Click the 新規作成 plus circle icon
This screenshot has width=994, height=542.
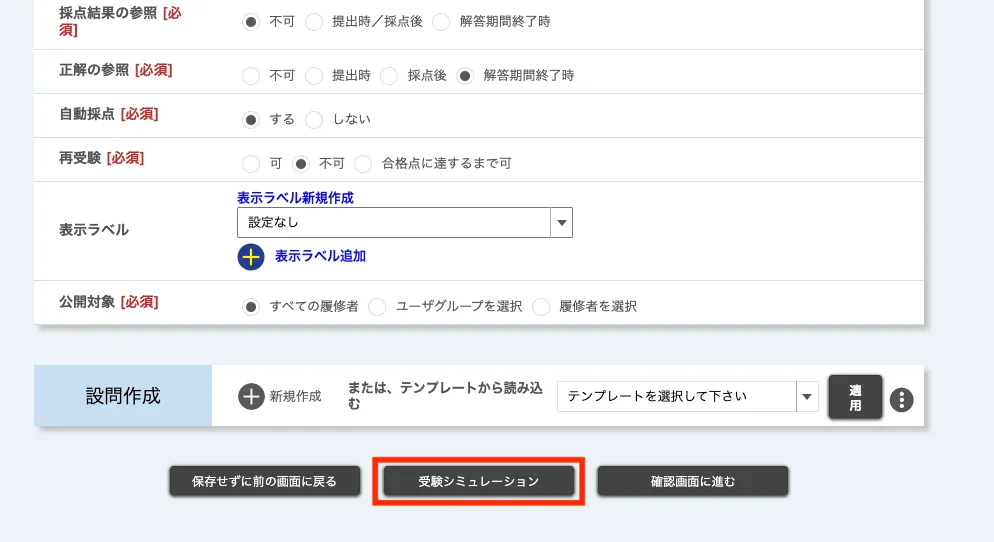(x=251, y=397)
